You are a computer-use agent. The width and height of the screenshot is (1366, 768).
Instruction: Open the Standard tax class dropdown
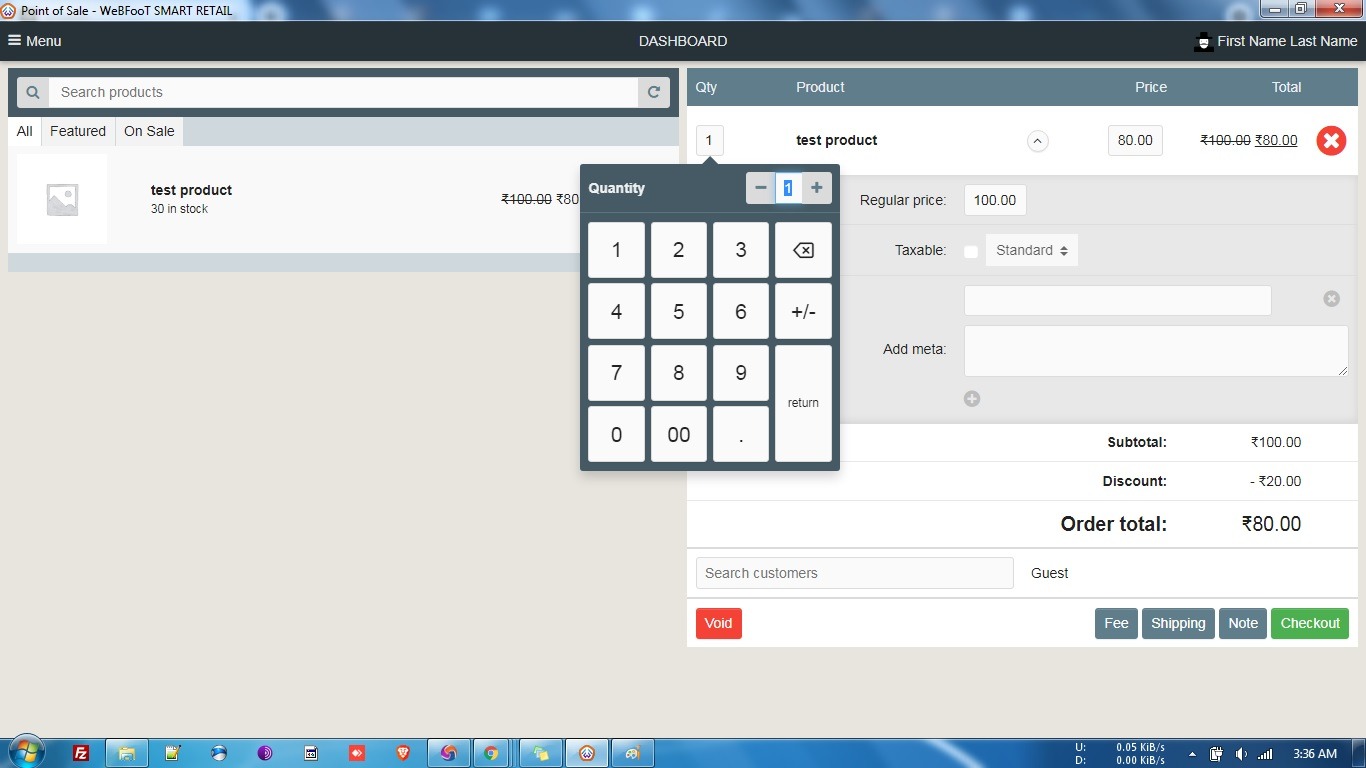(x=1031, y=250)
